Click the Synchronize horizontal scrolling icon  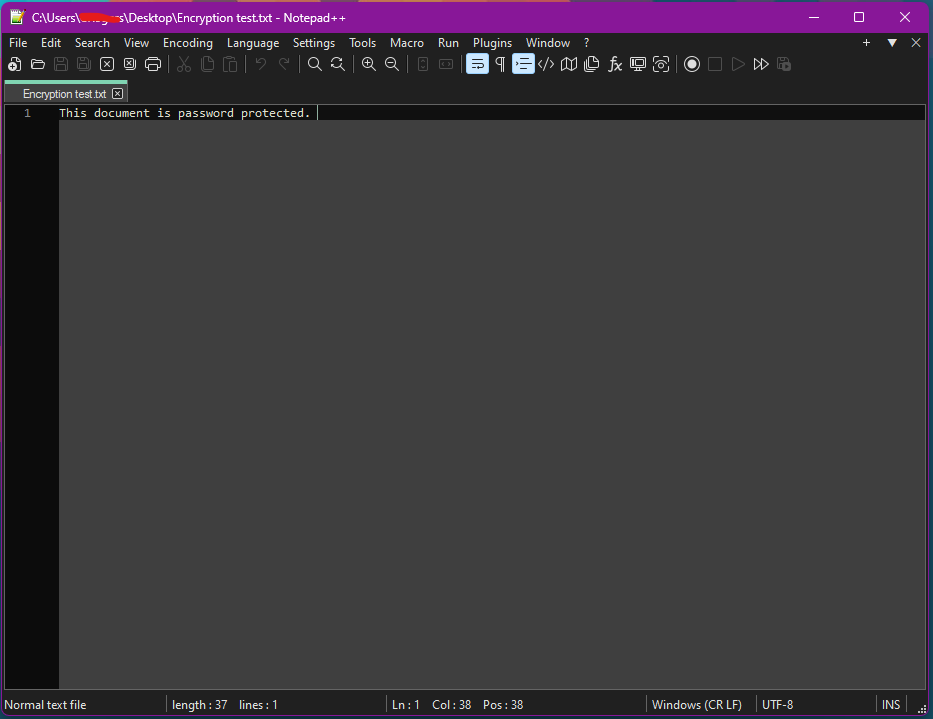[x=446, y=64]
